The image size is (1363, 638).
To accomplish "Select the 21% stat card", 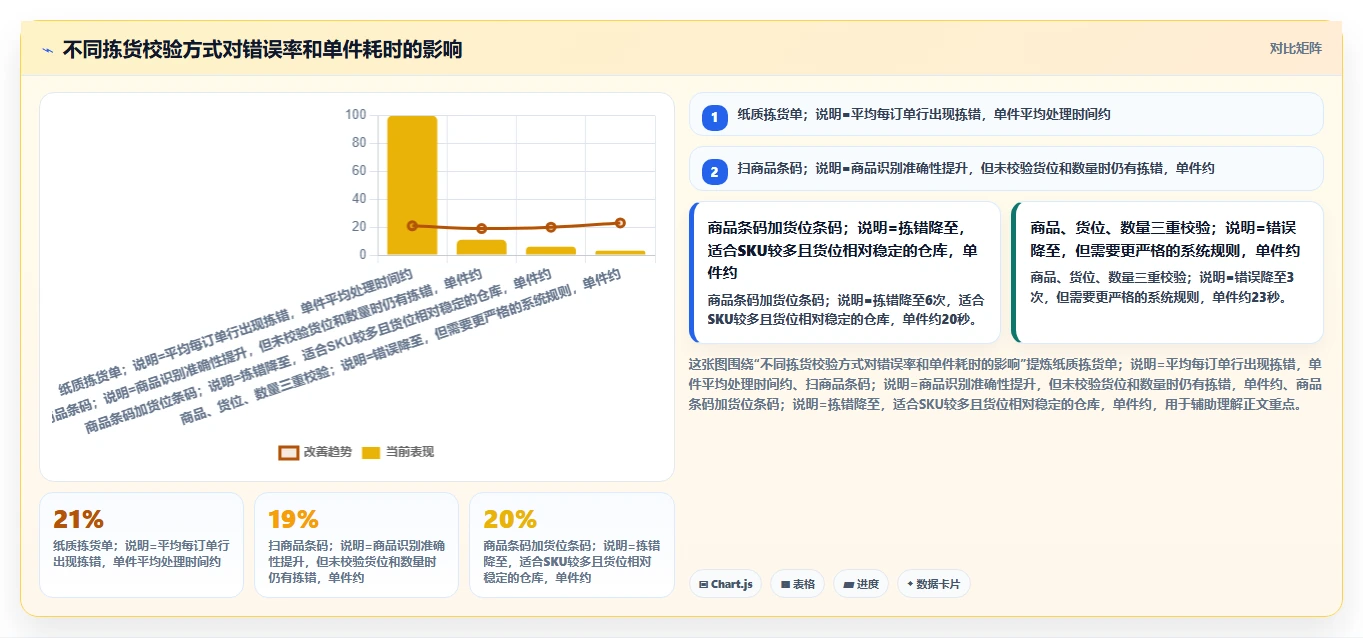I will (x=141, y=545).
